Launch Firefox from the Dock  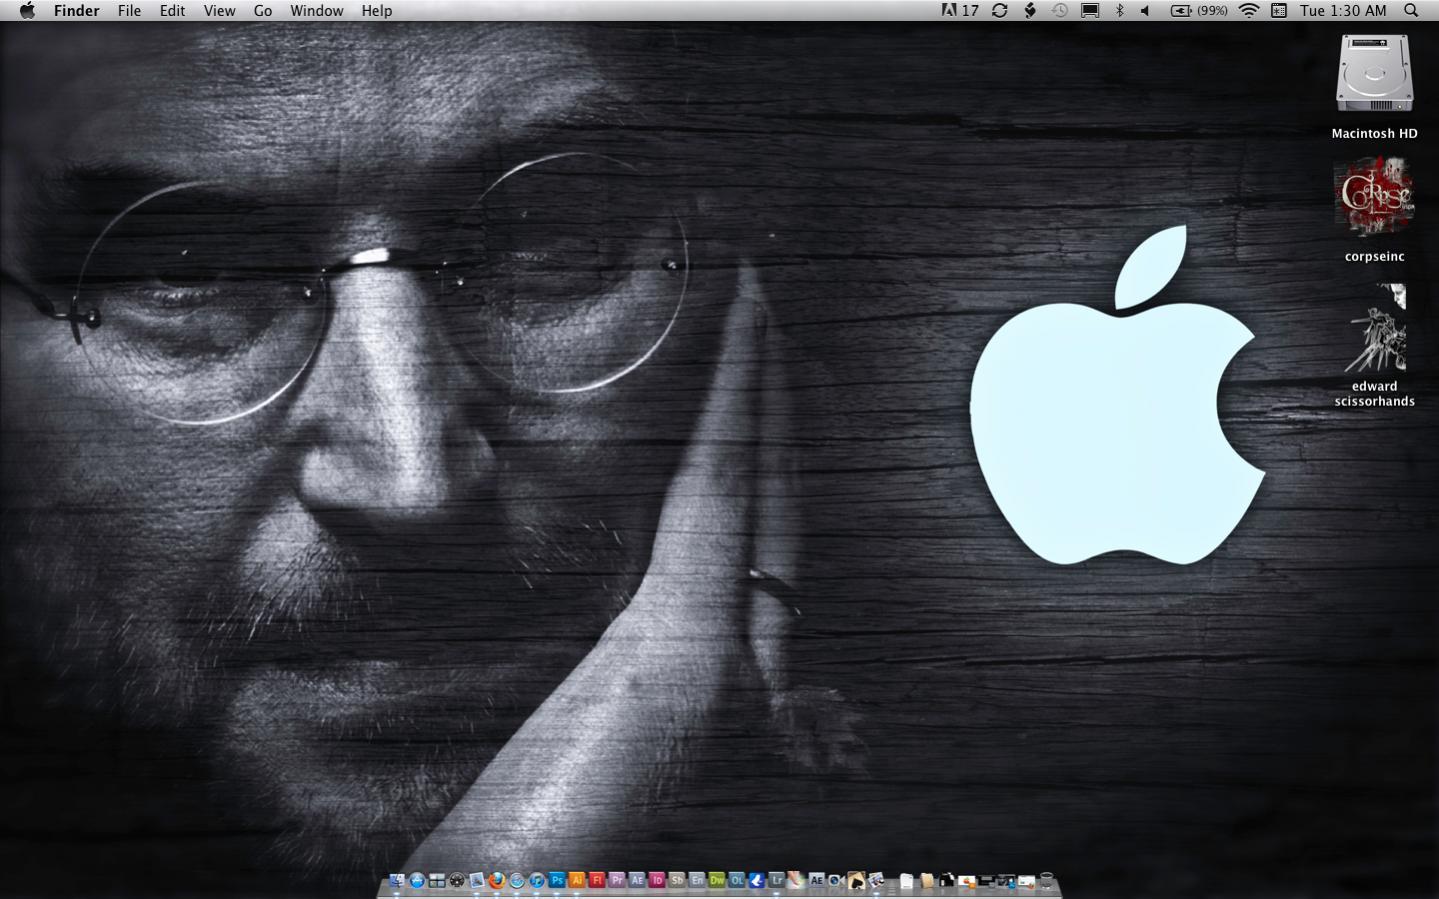click(x=497, y=880)
